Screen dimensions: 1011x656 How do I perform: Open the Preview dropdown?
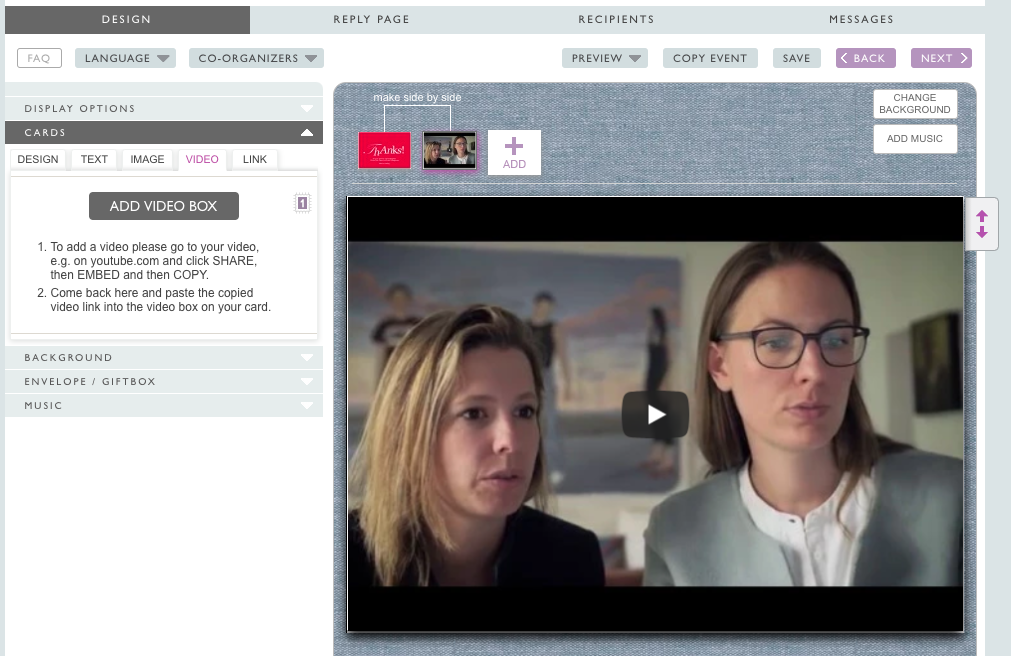click(x=605, y=58)
